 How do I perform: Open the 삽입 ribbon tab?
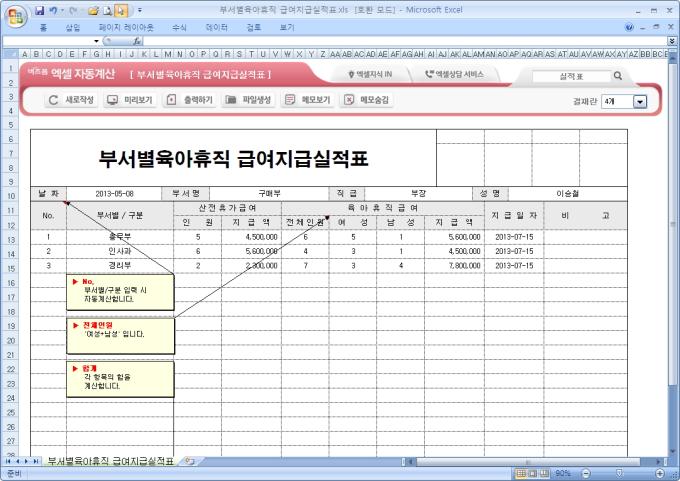(x=73, y=28)
